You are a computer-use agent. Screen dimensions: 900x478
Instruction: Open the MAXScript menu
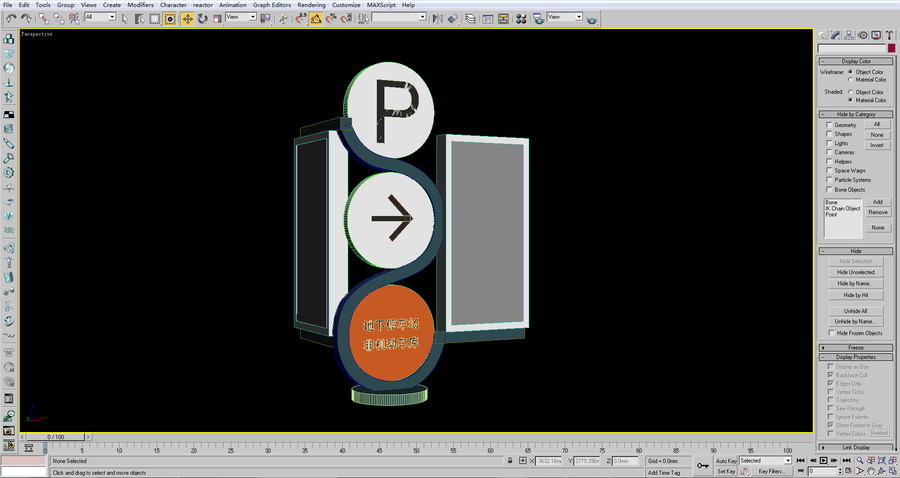click(x=382, y=5)
